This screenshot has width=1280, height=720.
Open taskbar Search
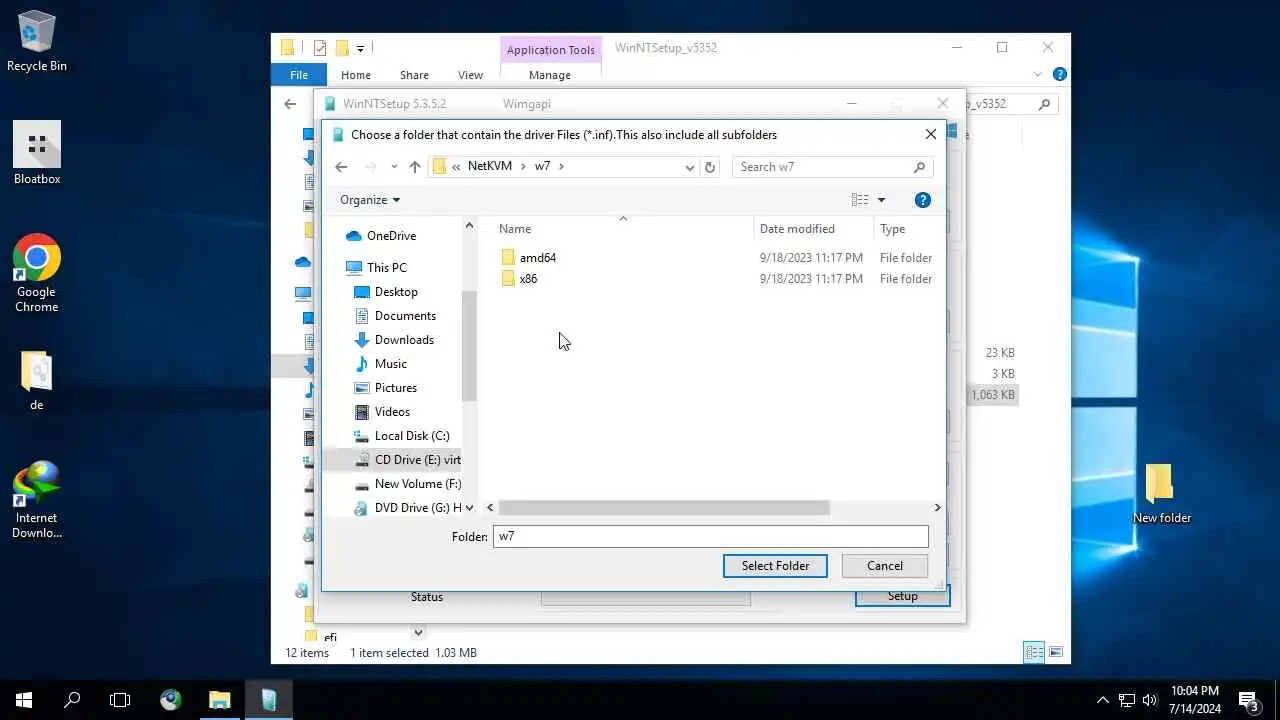(x=72, y=700)
